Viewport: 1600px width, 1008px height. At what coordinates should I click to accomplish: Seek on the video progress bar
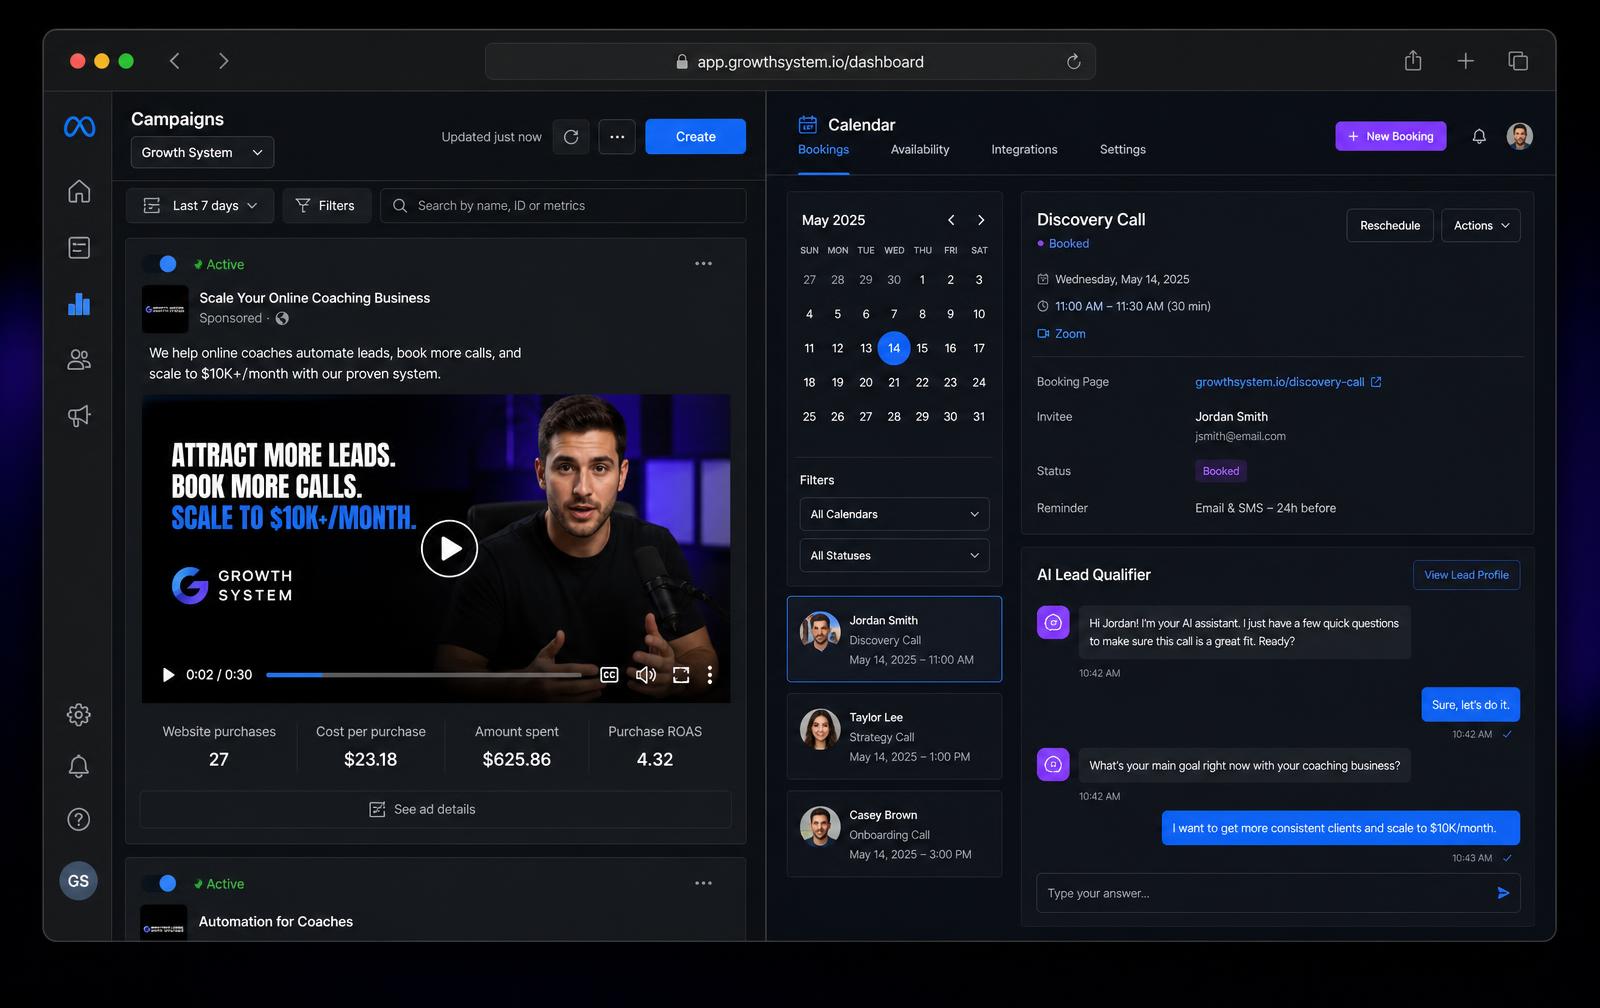pyautogui.click(x=424, y=675)
